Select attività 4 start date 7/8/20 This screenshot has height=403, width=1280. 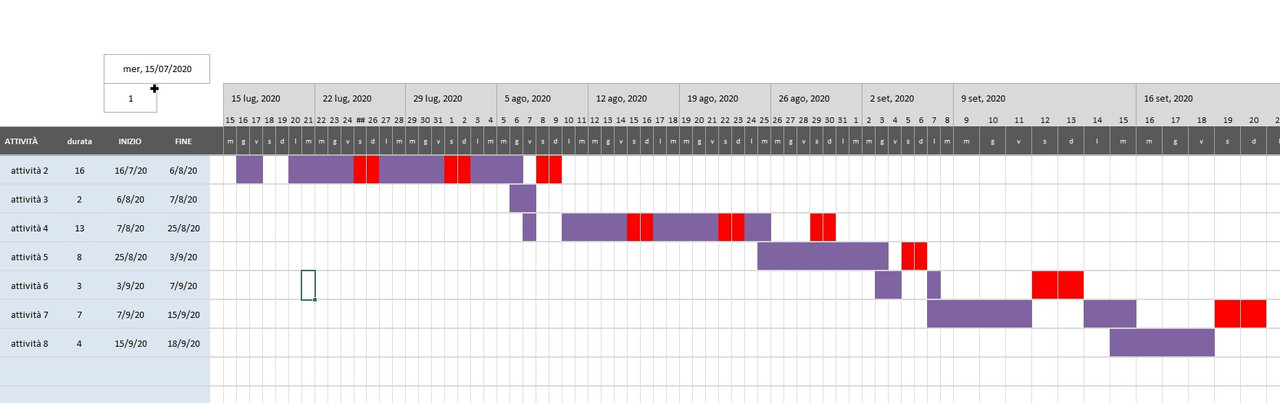coord(130,228)
